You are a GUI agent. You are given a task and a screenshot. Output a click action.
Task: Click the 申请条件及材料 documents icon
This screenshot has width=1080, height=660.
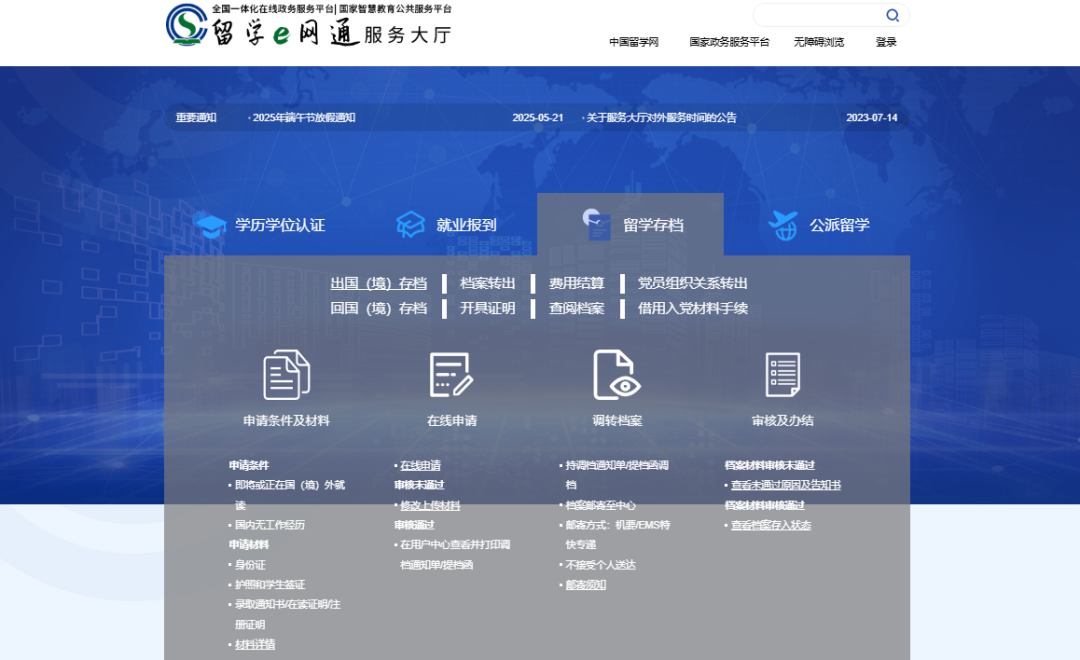[287, 375]
